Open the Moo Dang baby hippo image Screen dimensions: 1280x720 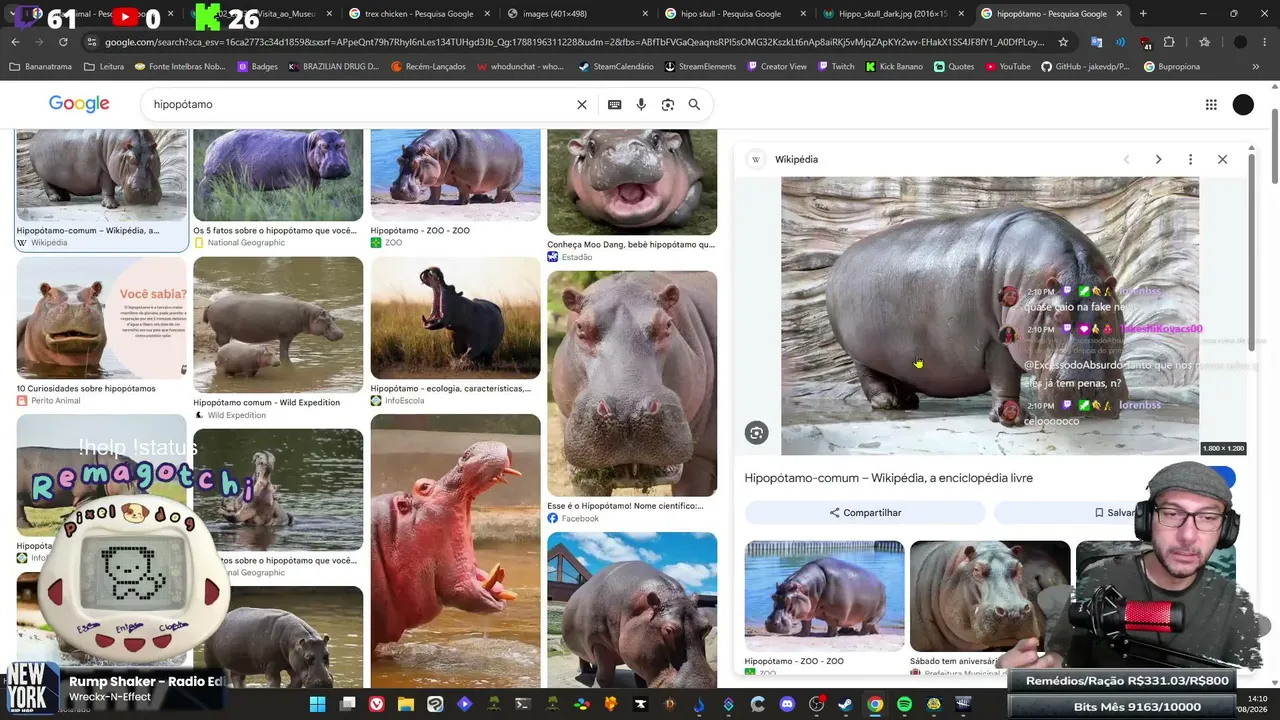click(632, 182)
